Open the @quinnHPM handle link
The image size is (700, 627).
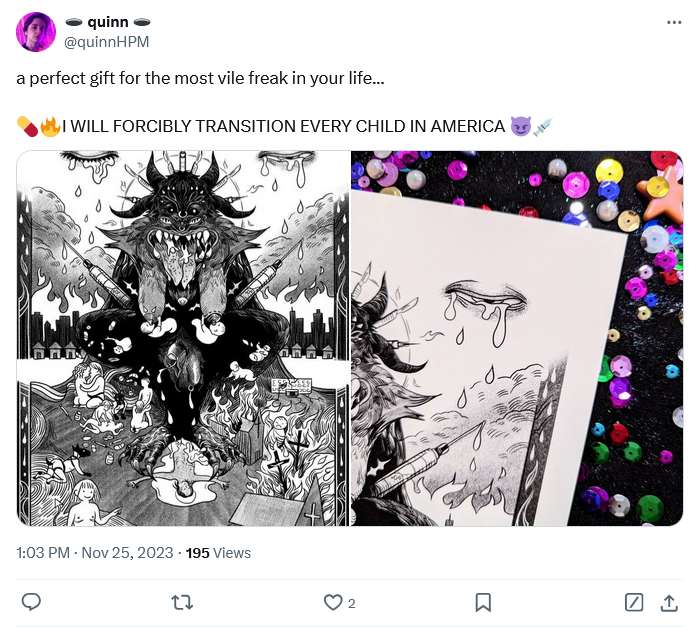click(107, 42)
